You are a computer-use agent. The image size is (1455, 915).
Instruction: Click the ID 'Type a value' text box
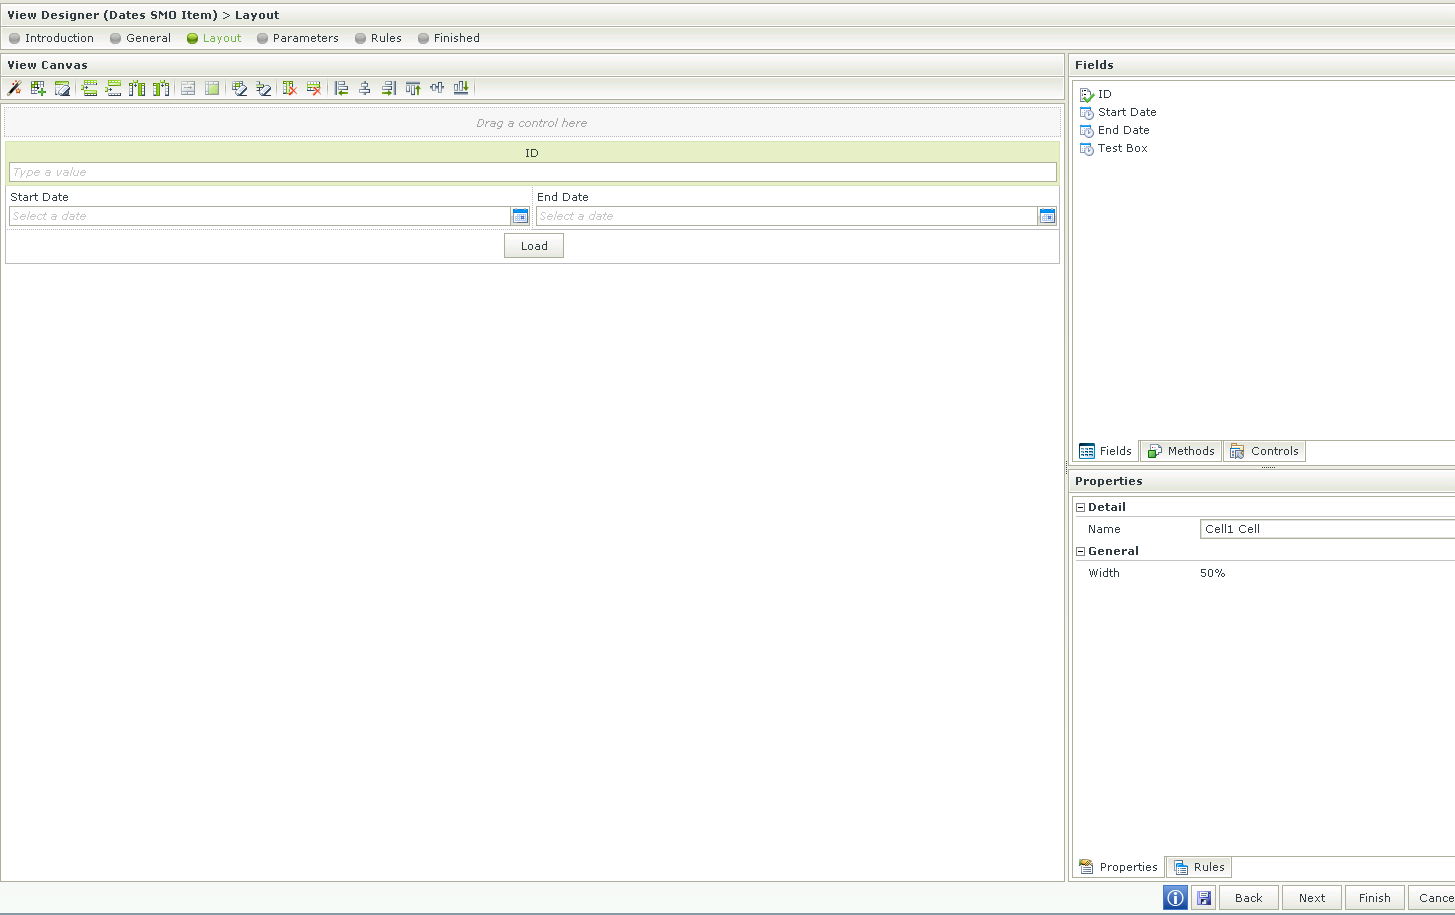tap(532, 172)
